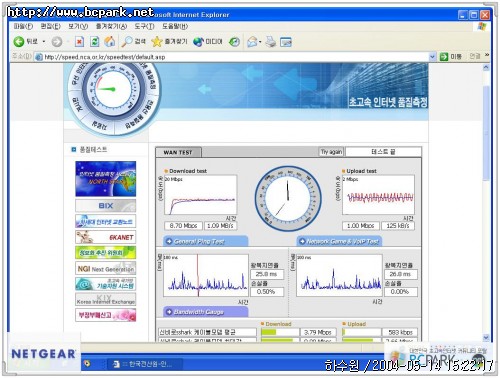Click the Network Game & VoIP Test plus icon

pos(302,241)
